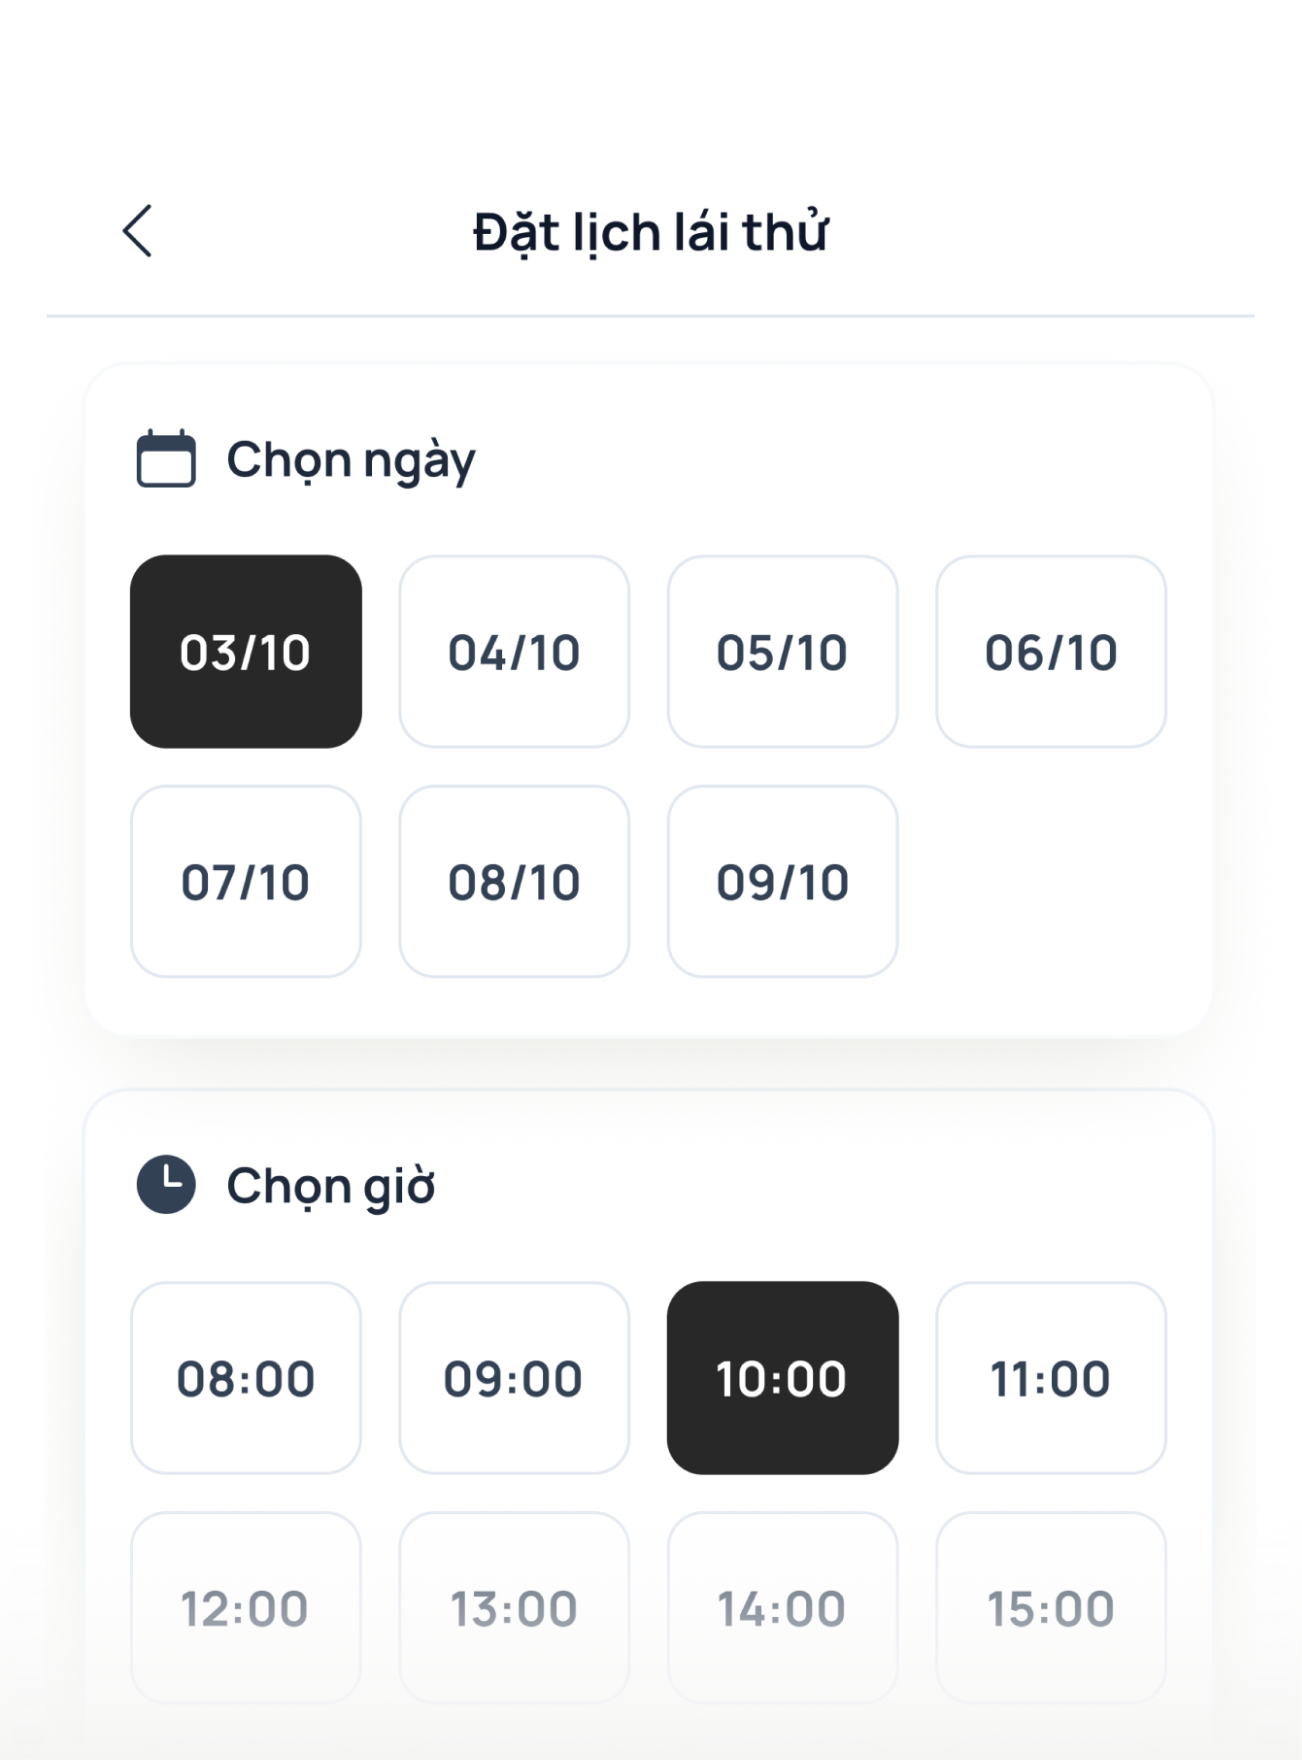Select the 12:00 time slot
The width and height of the screenshot is (1302, 1760).
pos(246,1608)
